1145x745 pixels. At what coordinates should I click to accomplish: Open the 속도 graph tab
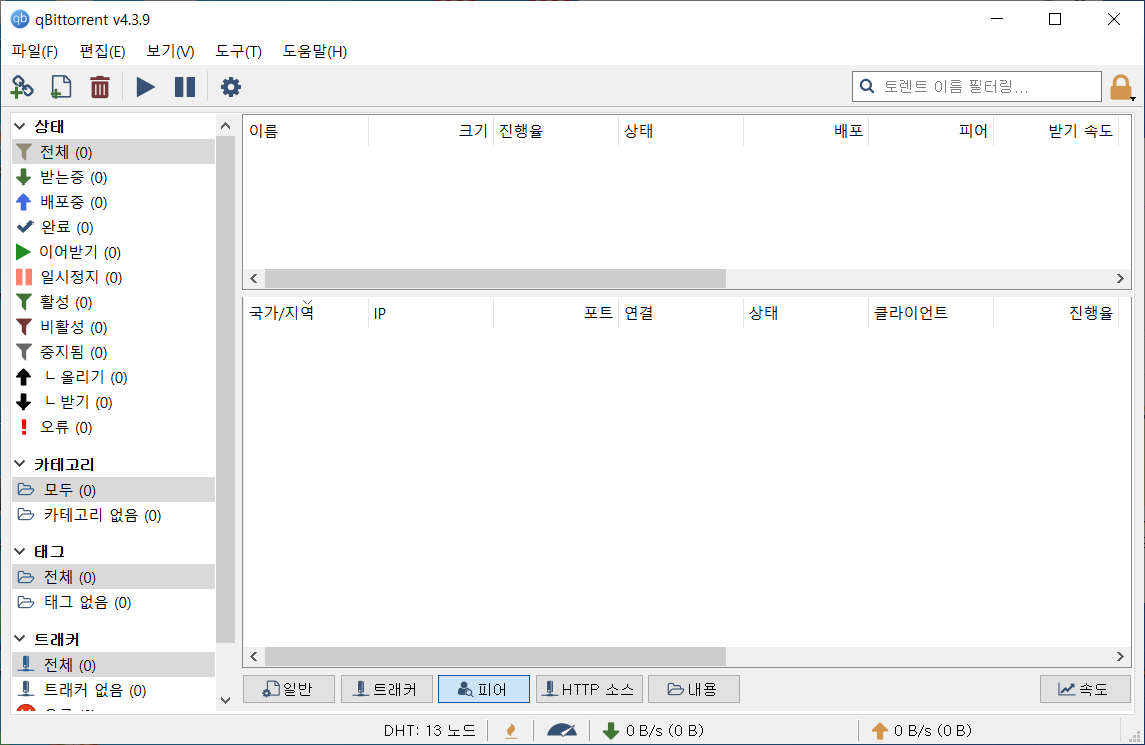coord(1085,689)
